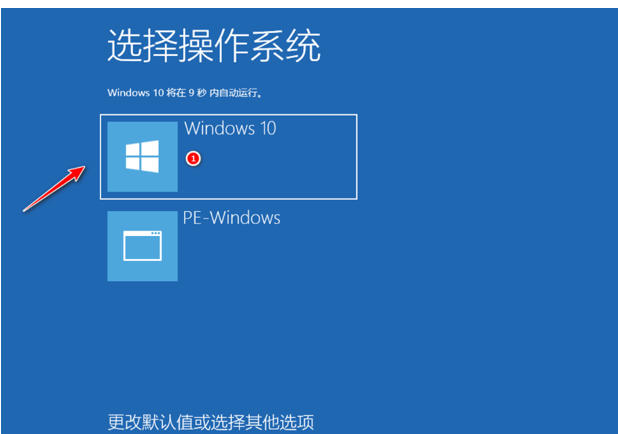This screenshot has width=618, height=434.
Task: Open 更改默认值或选择其他选项 link
Action: tap(211, 422)
